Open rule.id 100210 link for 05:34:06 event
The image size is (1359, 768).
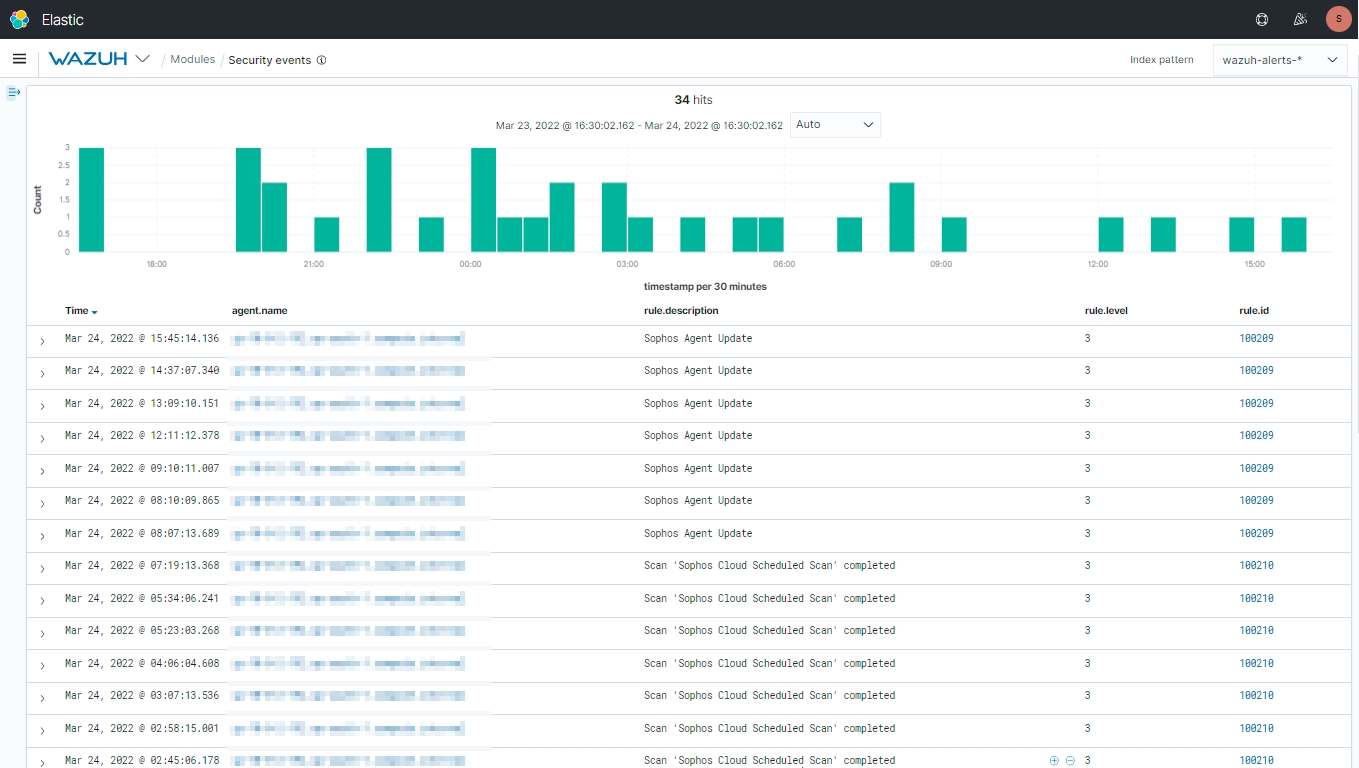1256,598
